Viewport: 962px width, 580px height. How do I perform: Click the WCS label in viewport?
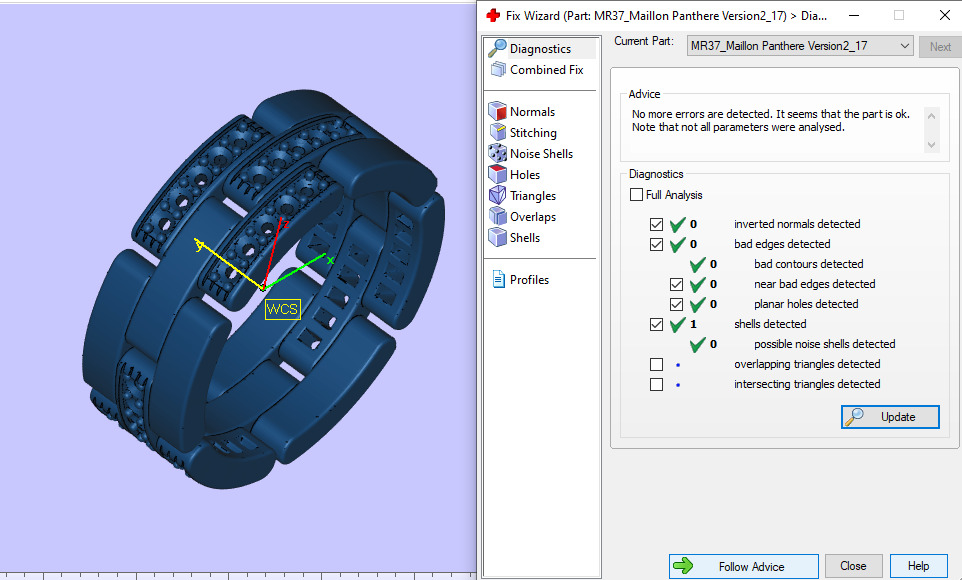[x=282, y=309]
